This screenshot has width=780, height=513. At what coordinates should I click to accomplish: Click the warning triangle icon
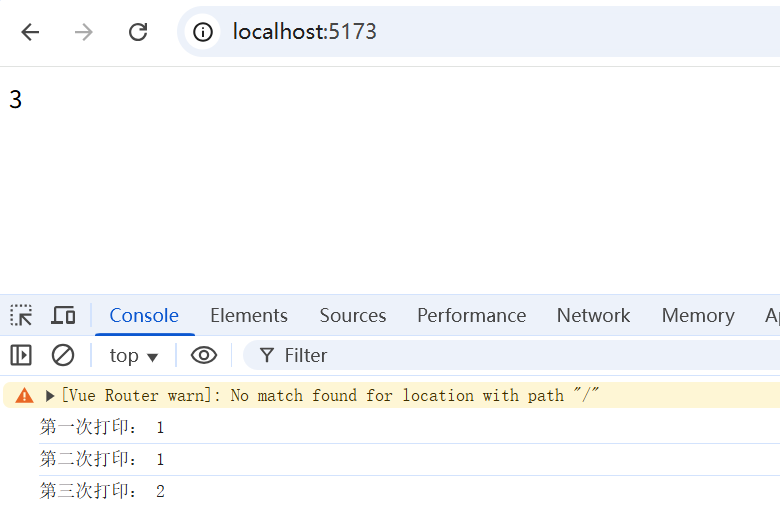(24, 396)
